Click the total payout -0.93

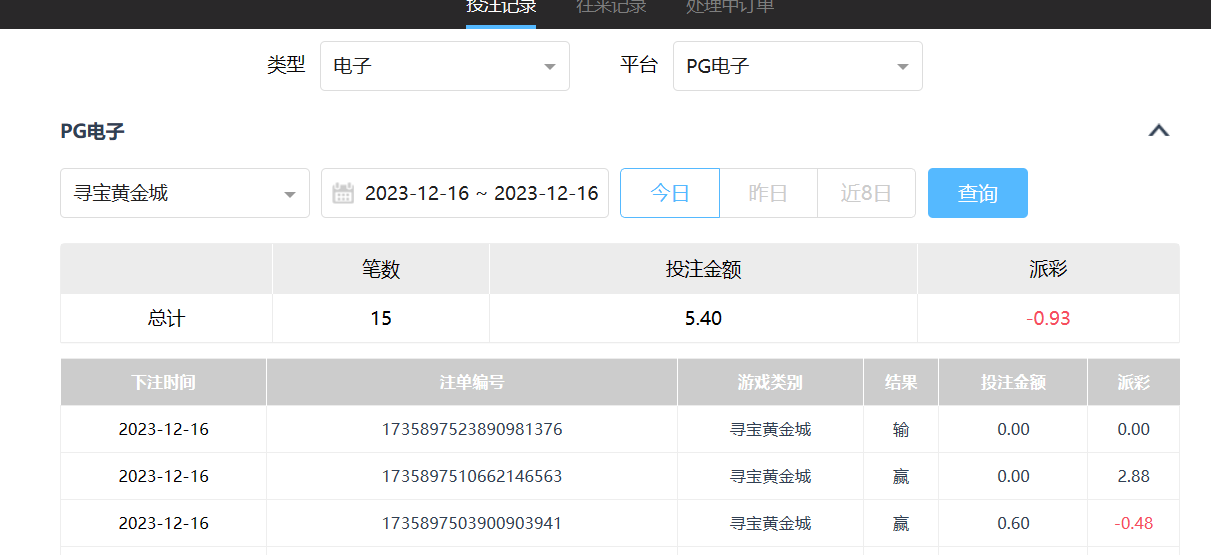pyautogui.click(x=1048, y=319)
